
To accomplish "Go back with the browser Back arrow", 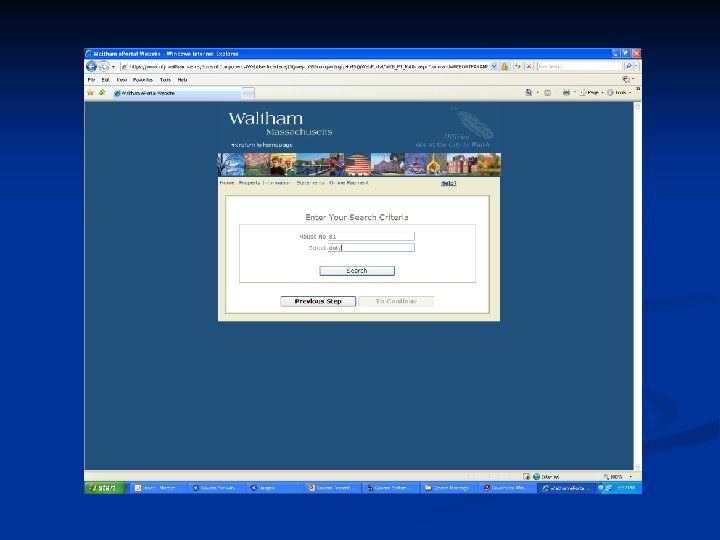I will tap(91, 67).
